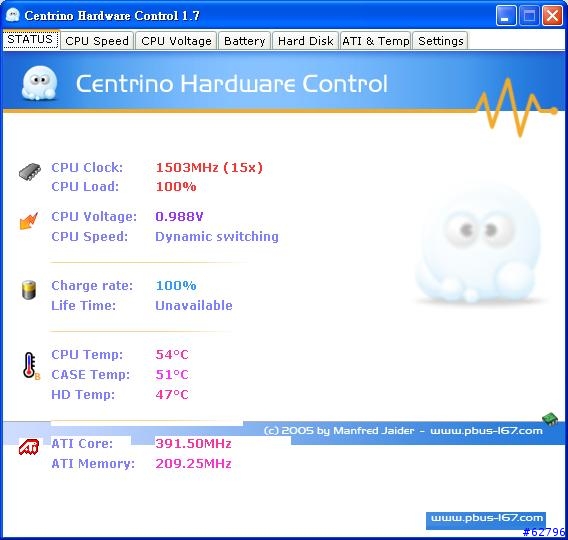Click the Charge rate 100% value
Image resolution: width=568 pixels, height=540 pixels.
176,286
